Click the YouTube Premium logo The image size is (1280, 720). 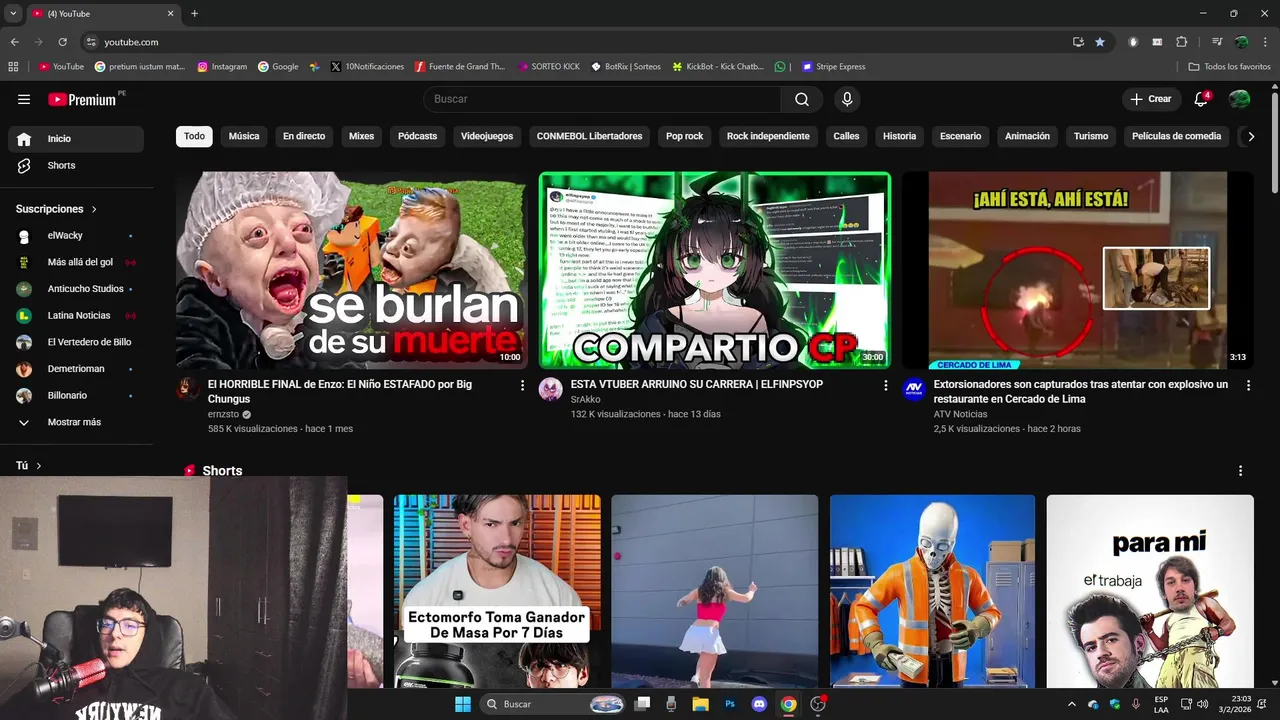coord(82,99)
